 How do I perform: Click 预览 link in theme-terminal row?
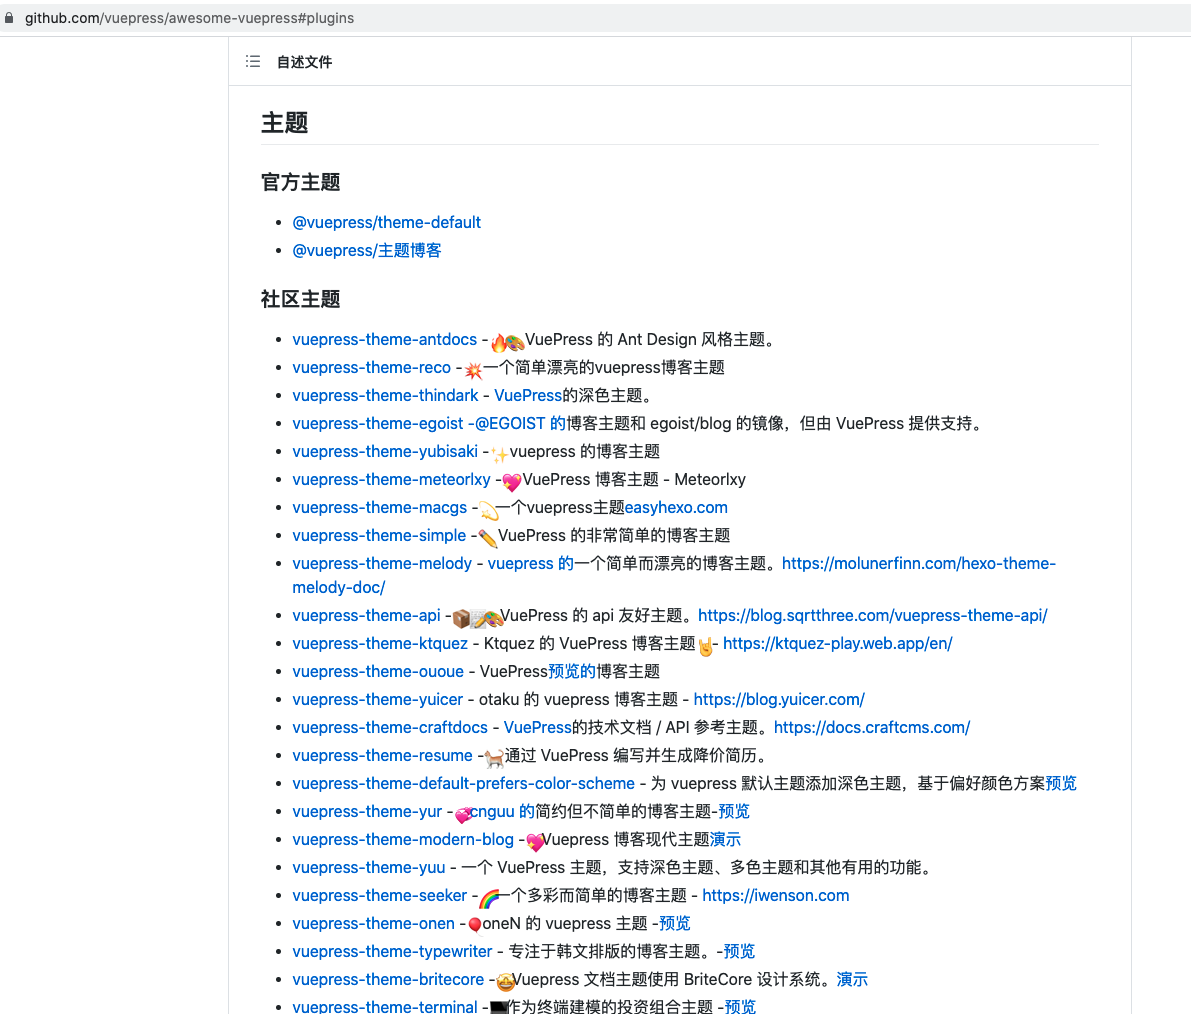click(740, 1006)
